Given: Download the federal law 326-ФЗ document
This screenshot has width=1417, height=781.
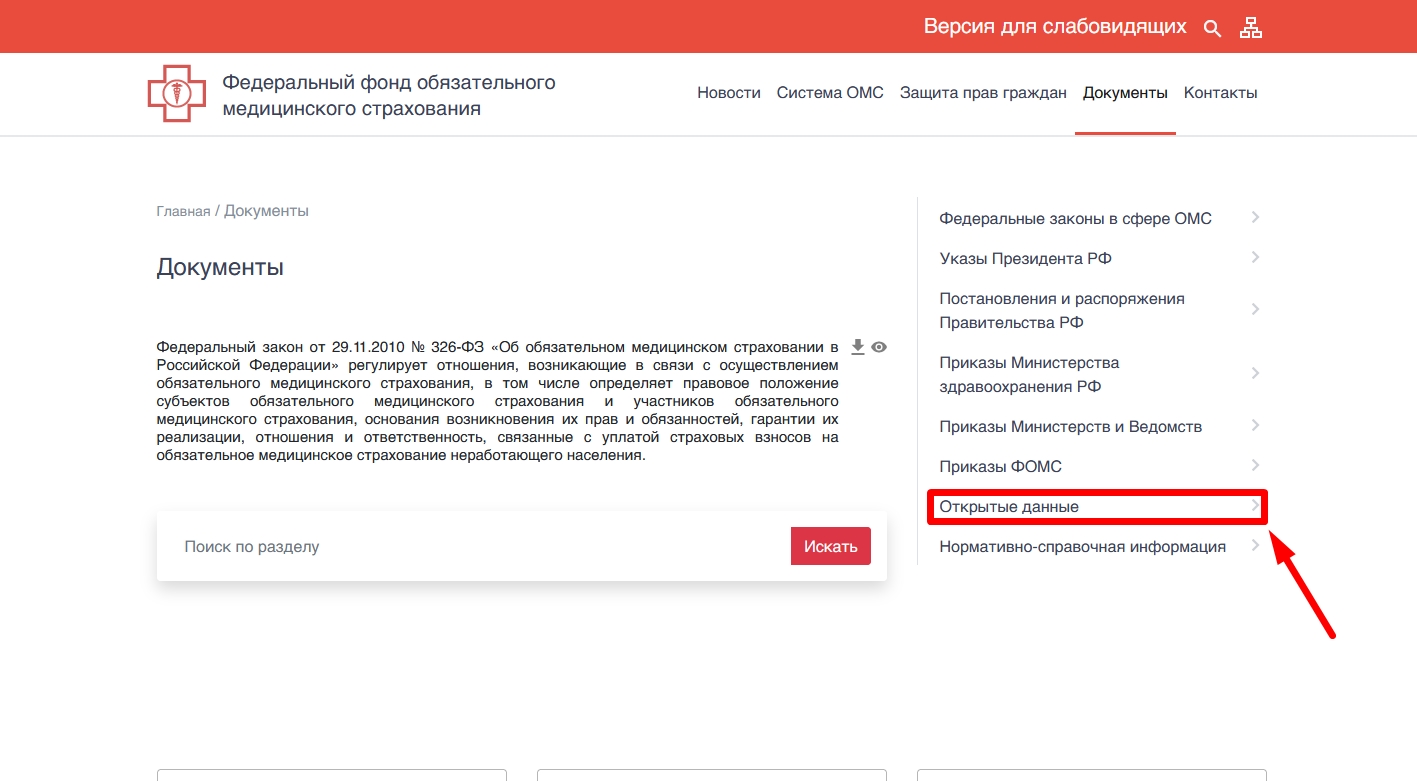Looking at the screenshot, I should pyautogui.click(x=857, y=347).
